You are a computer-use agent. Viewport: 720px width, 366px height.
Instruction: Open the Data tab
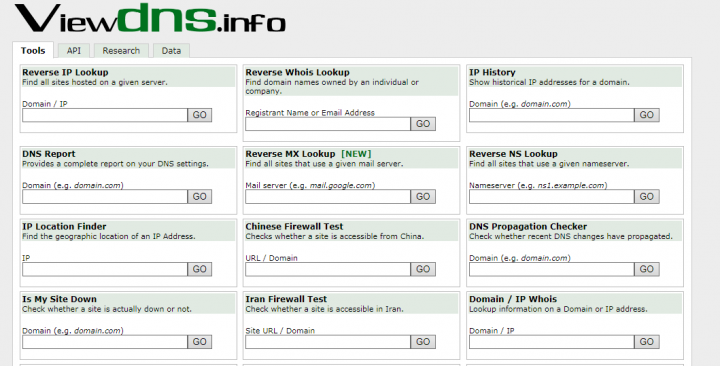click(x=171, y=51)
